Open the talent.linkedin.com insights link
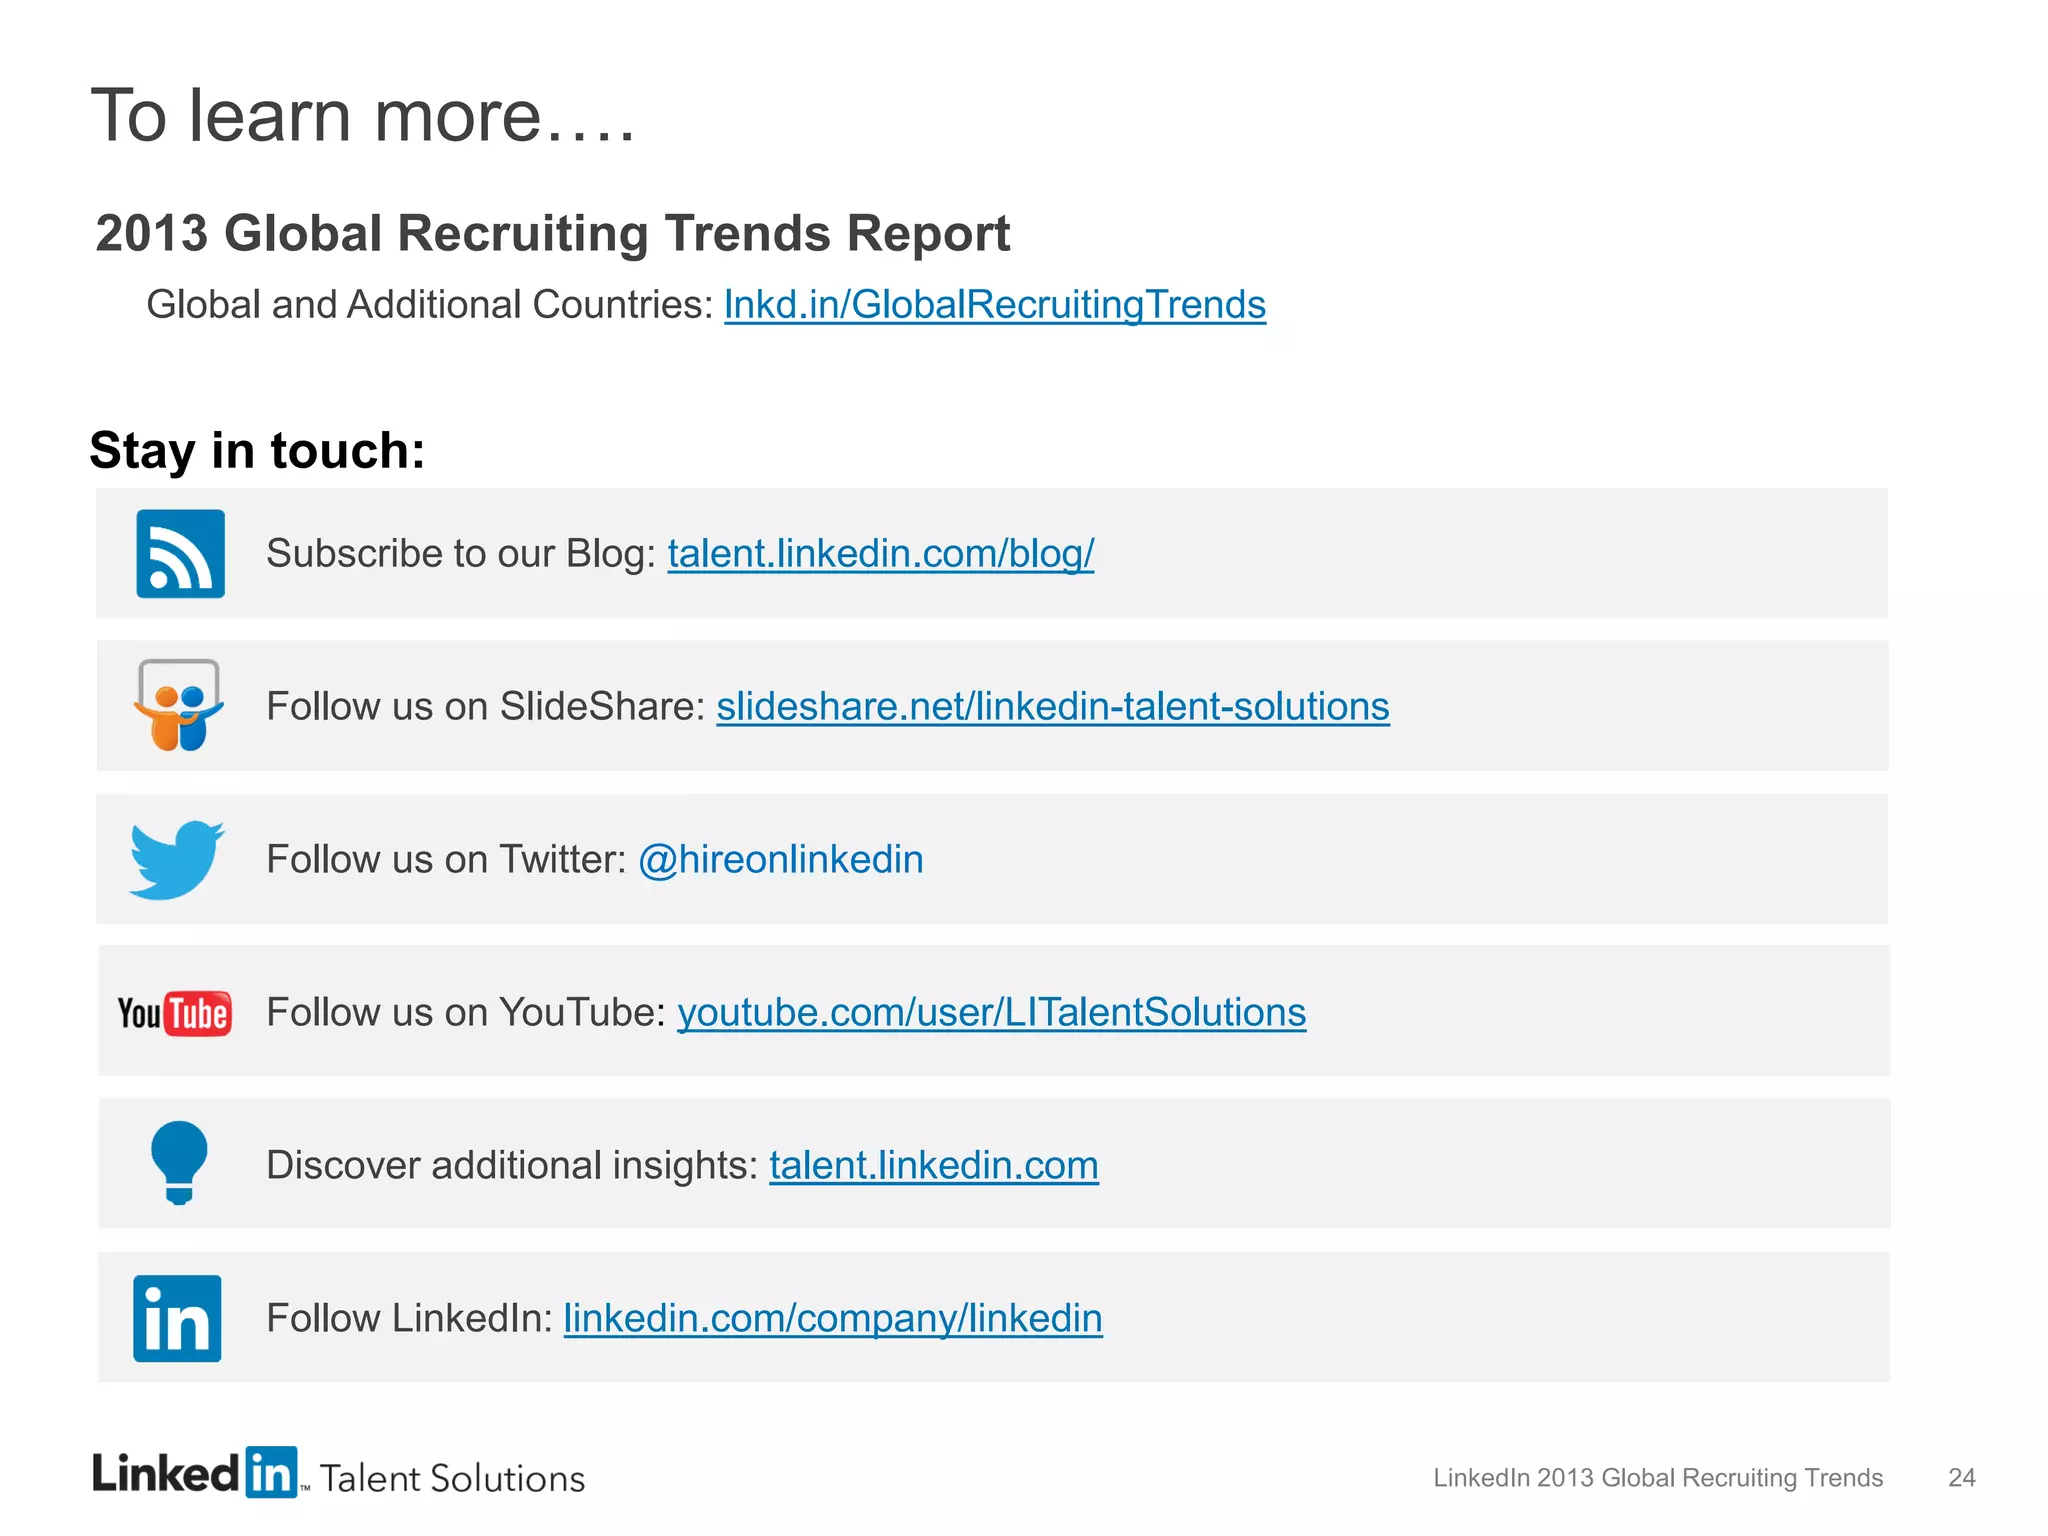 [933, 1166]
